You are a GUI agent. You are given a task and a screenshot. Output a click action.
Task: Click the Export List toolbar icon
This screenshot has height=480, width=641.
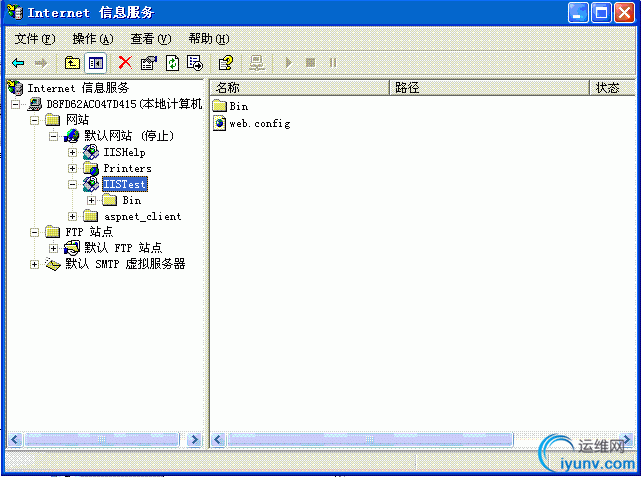tap(195, 63)
